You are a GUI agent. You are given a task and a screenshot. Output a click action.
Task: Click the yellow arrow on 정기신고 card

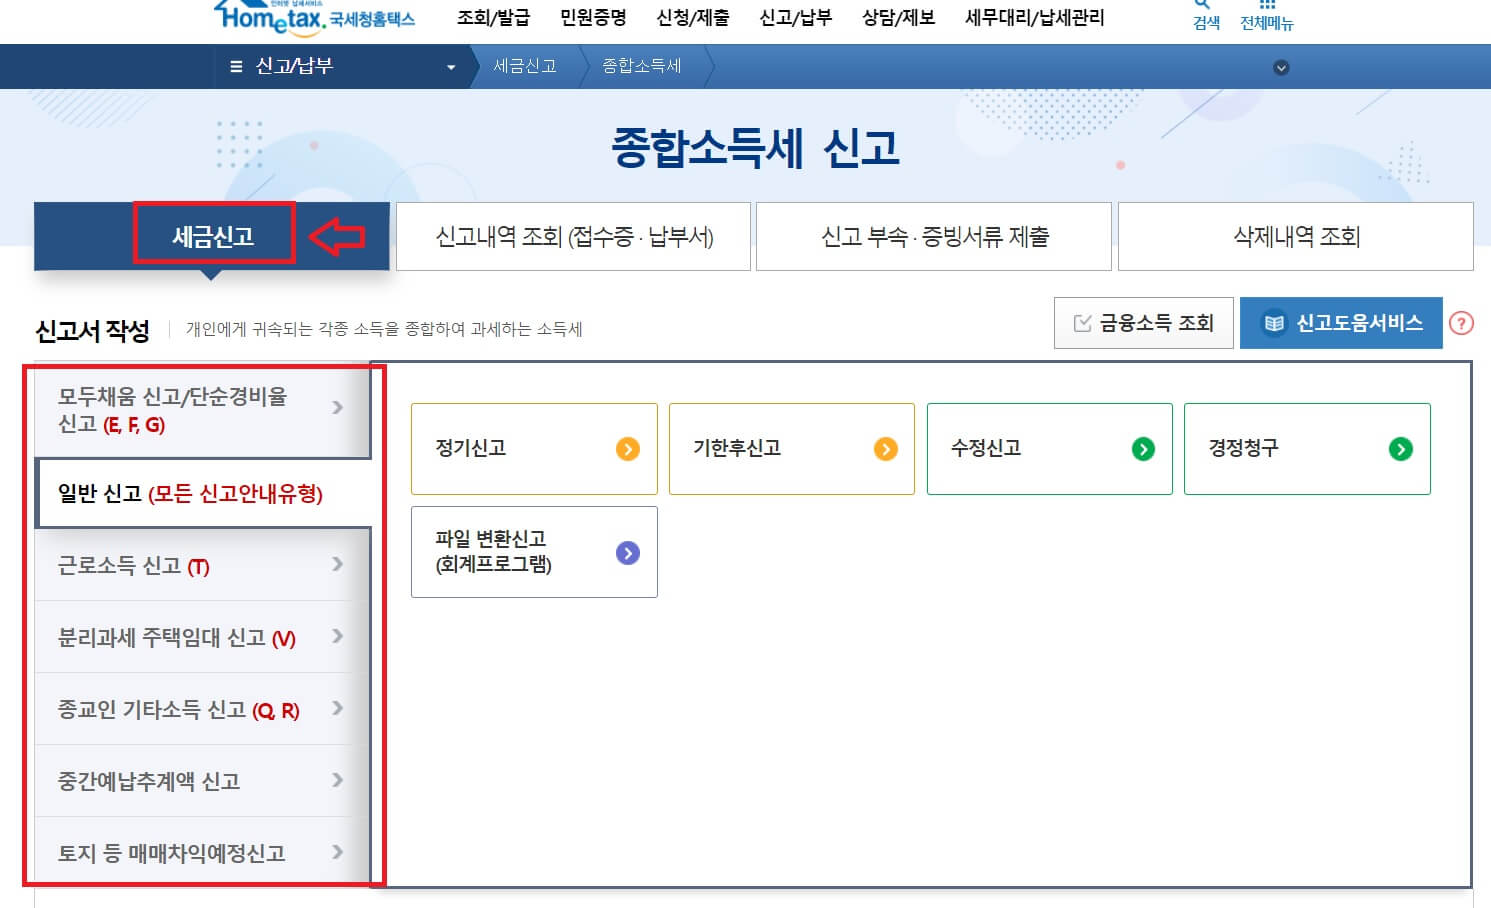[627, 449]
